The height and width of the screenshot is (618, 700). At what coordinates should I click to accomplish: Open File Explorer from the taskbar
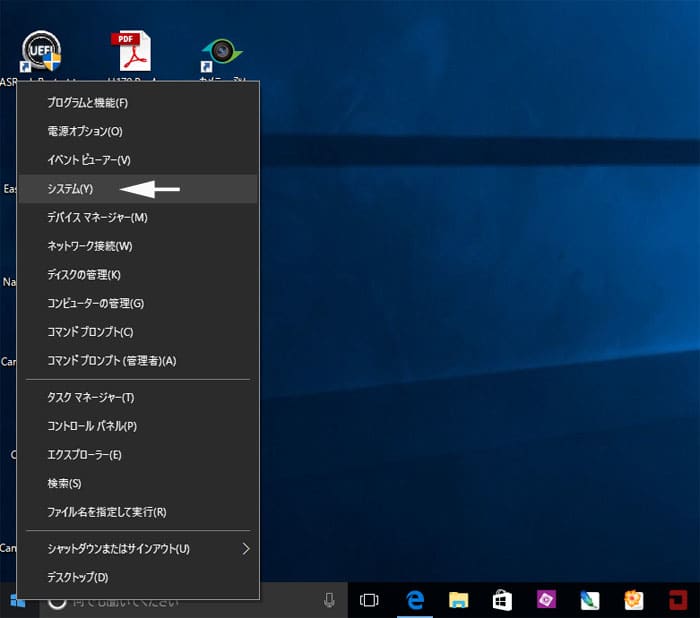coord(459,600)
